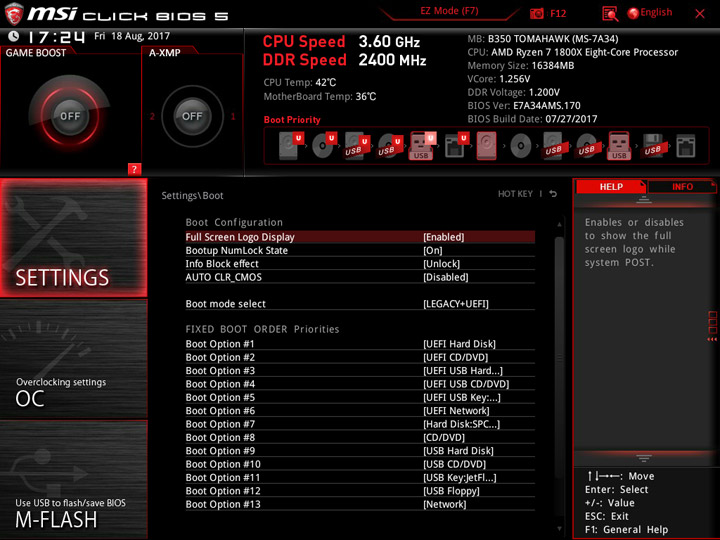
Task: Choose A-XMP profile 1
Action: pos(233,116)
